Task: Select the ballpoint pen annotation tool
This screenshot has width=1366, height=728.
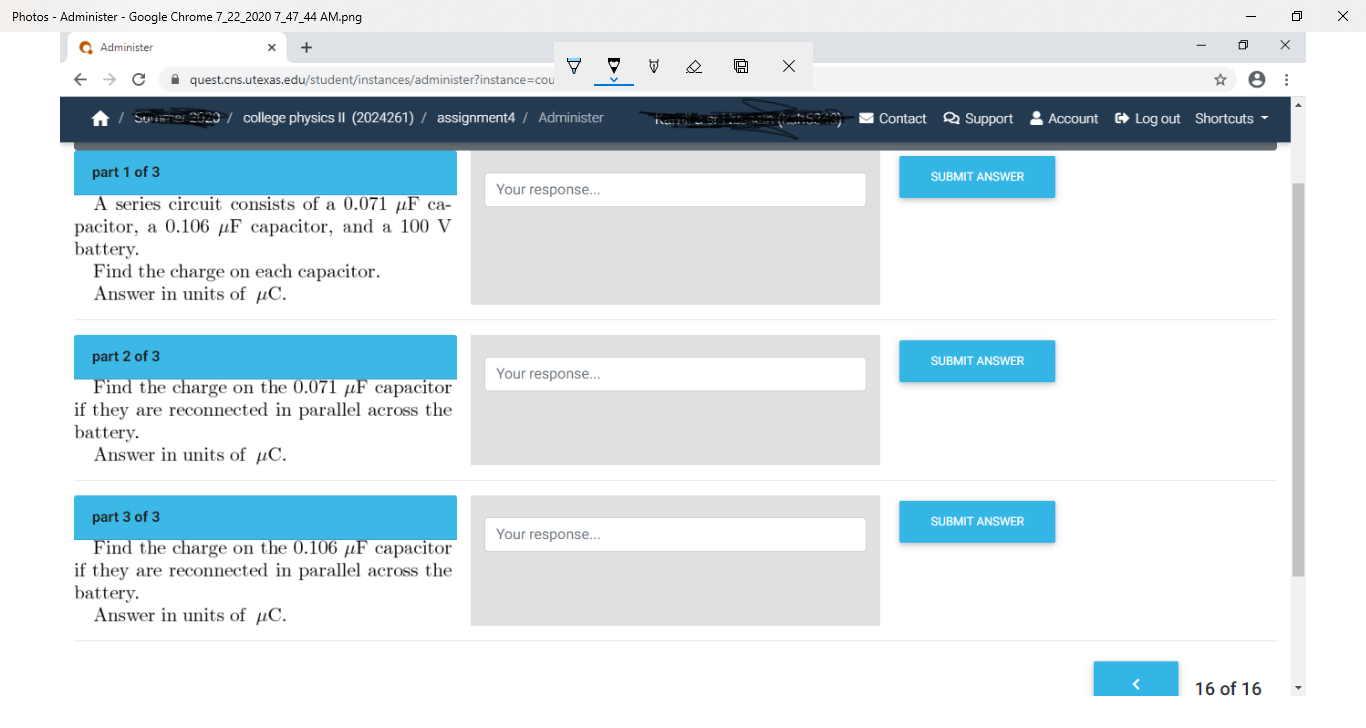Action: pos(614,63)
